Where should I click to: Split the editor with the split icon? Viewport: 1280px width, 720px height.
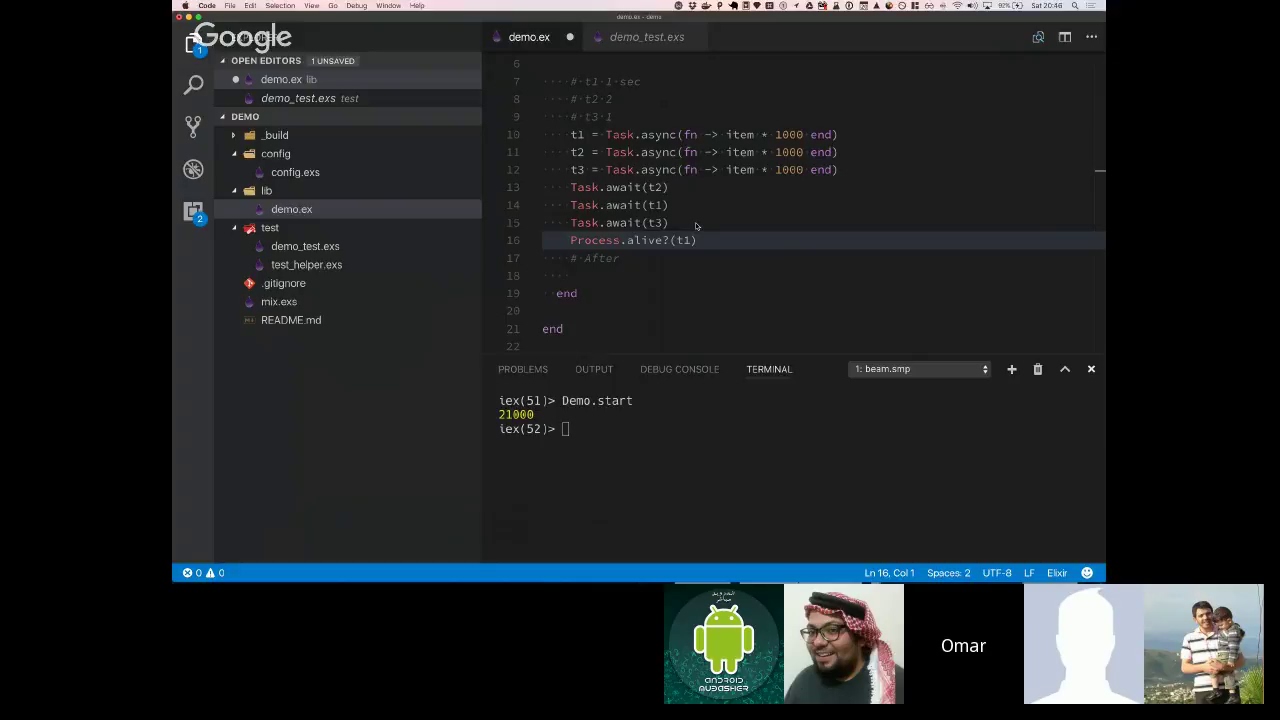click(1065, 37)
